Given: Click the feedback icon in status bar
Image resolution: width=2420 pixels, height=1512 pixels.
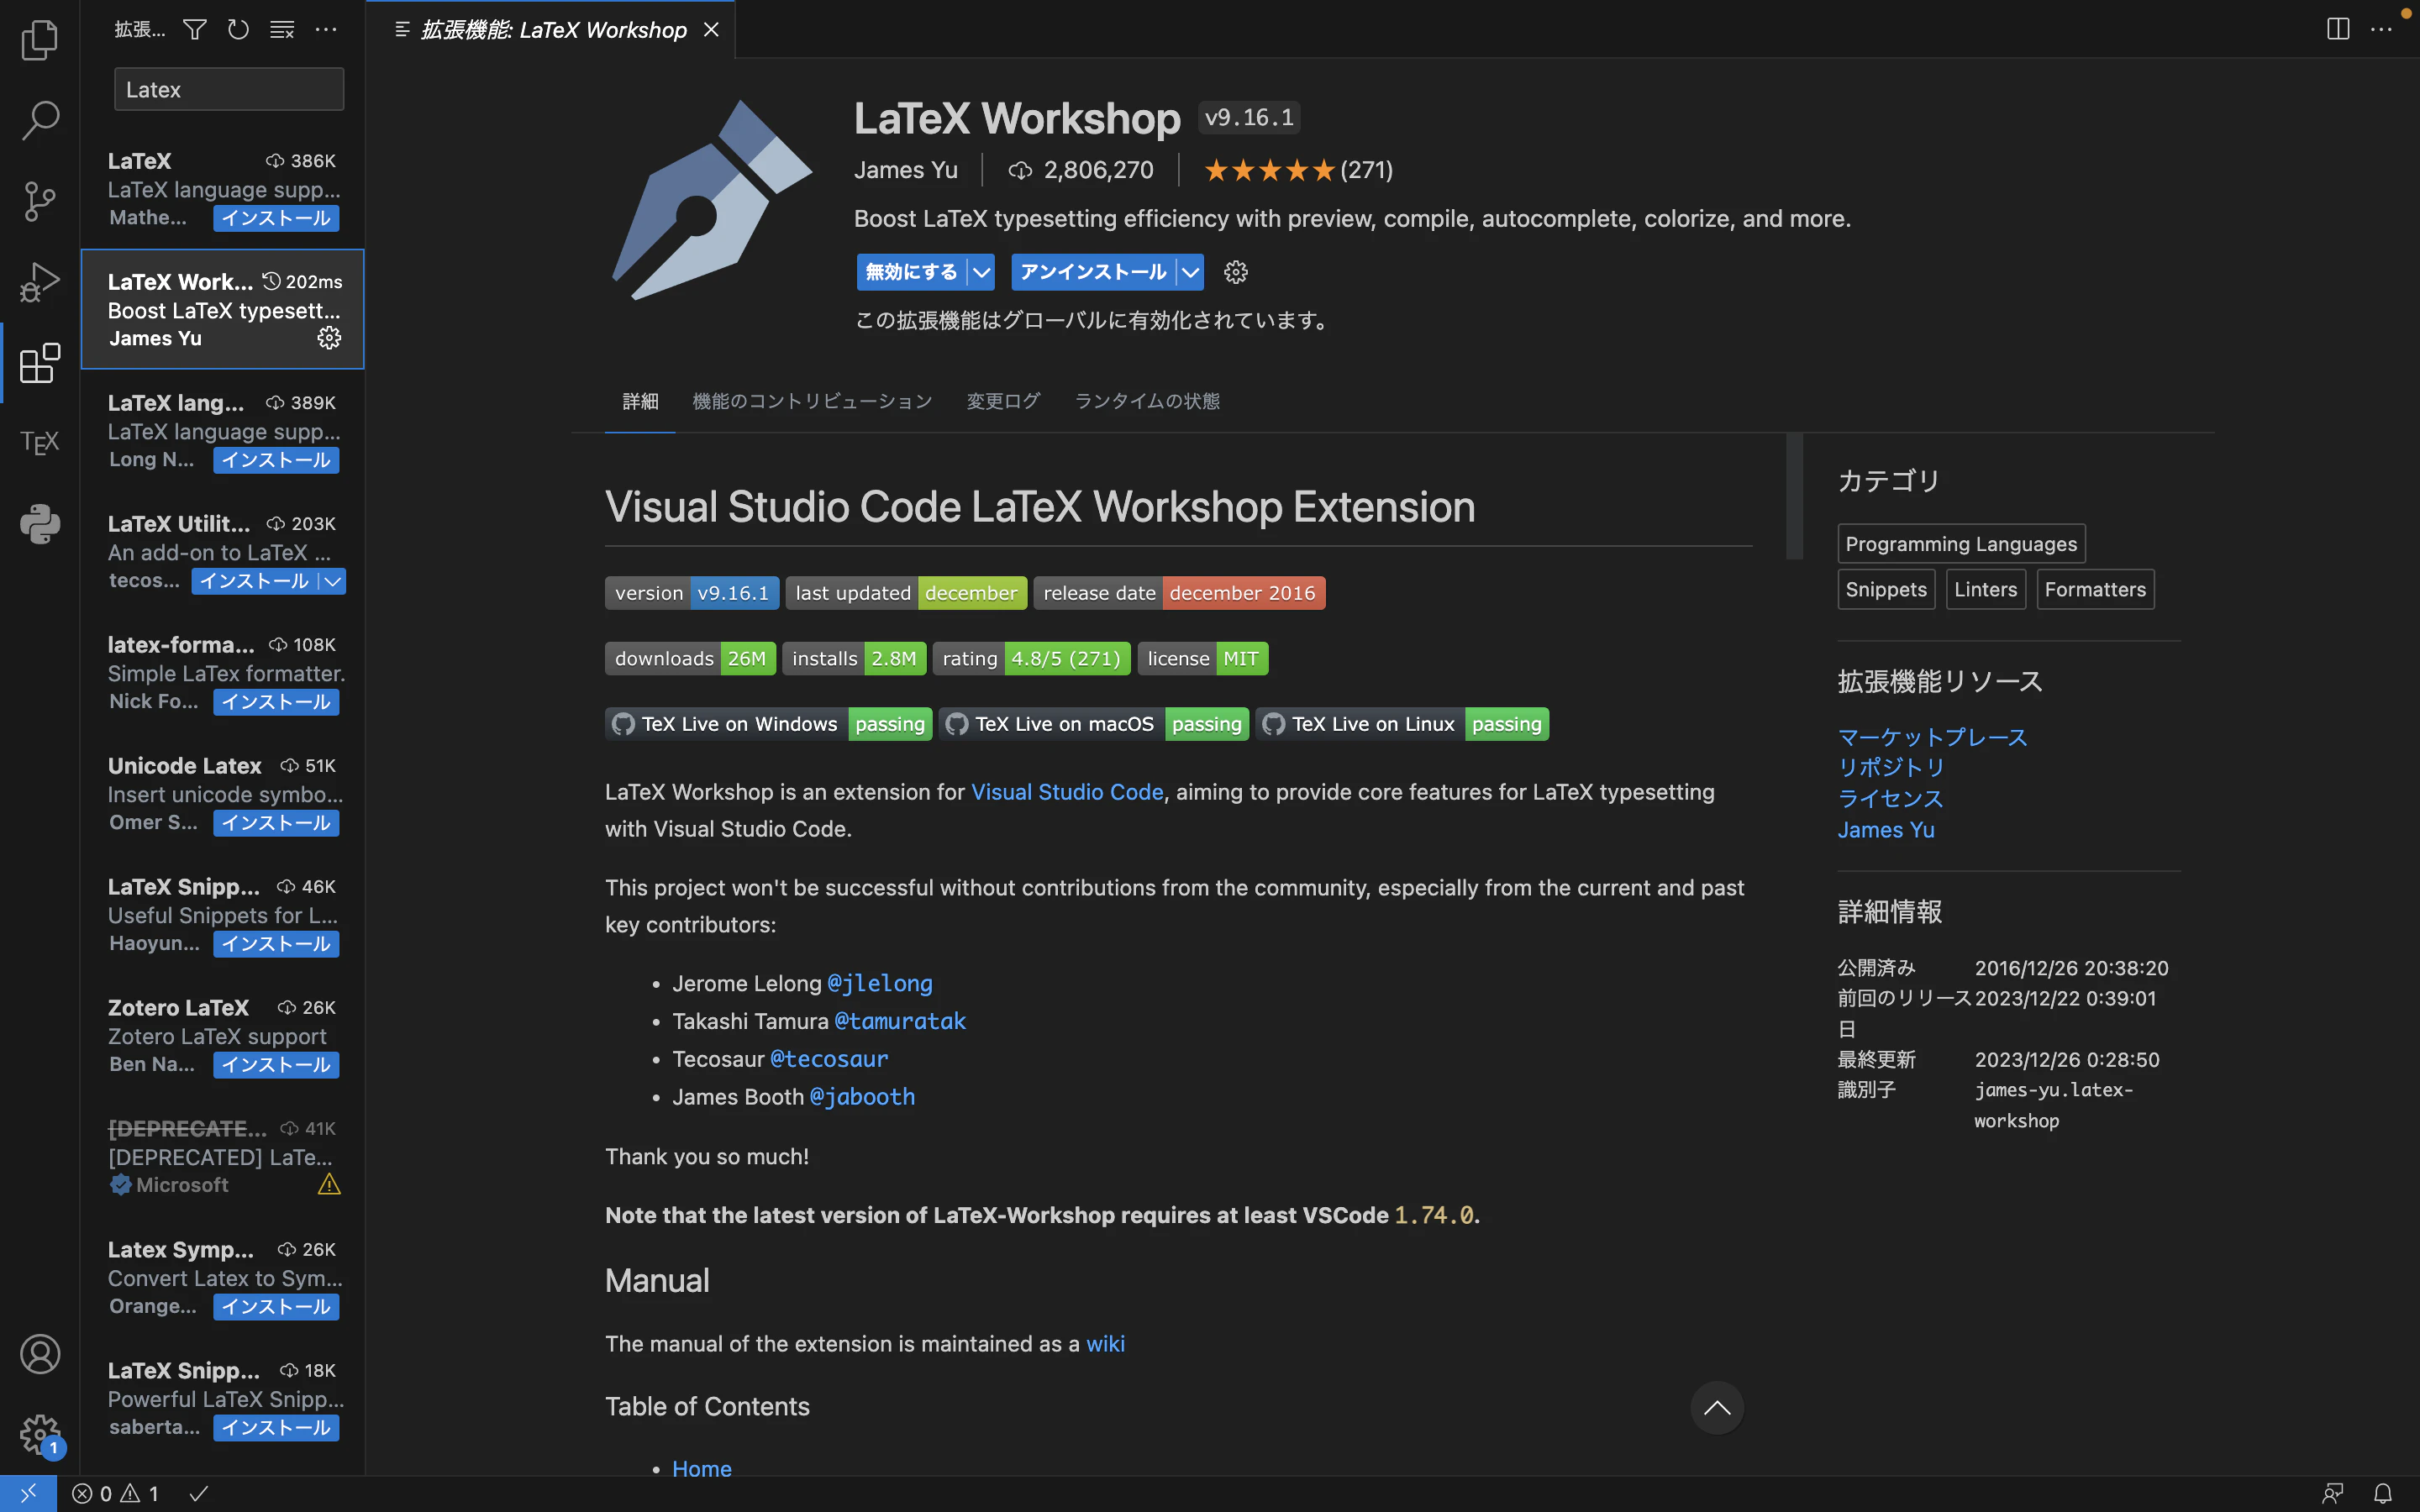Looking at the screenshot, I should coord(2333,1493).
